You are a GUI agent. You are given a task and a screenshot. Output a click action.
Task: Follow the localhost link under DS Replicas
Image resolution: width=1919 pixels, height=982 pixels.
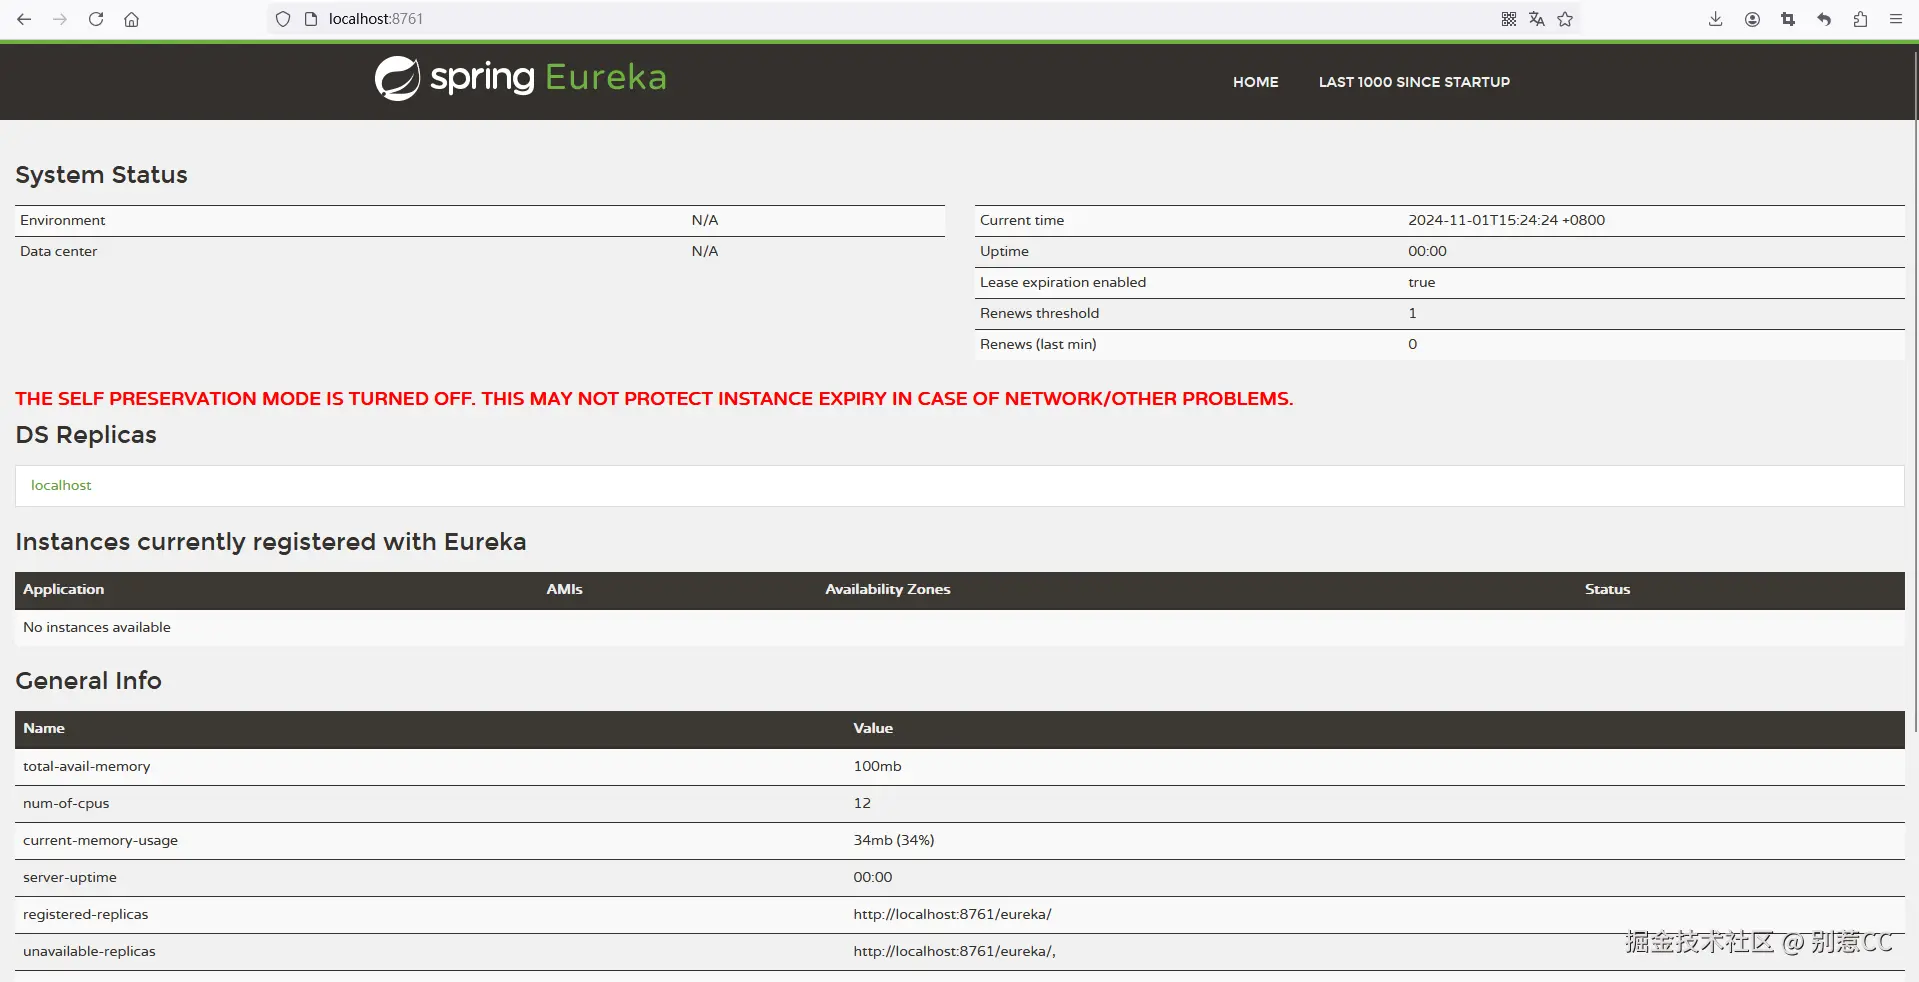61,485
